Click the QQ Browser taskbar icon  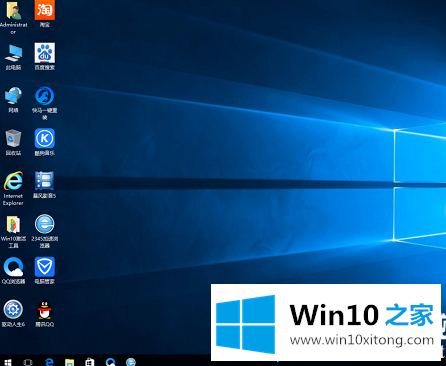pos(110,362)
